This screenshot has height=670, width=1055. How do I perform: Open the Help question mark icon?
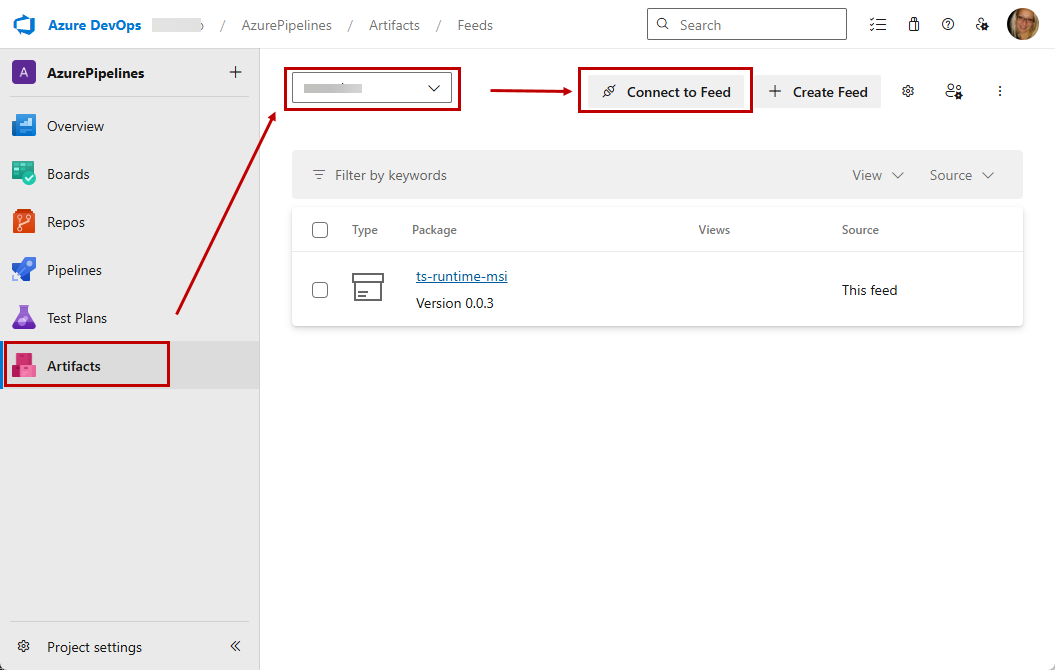click(x=948, y=24)
